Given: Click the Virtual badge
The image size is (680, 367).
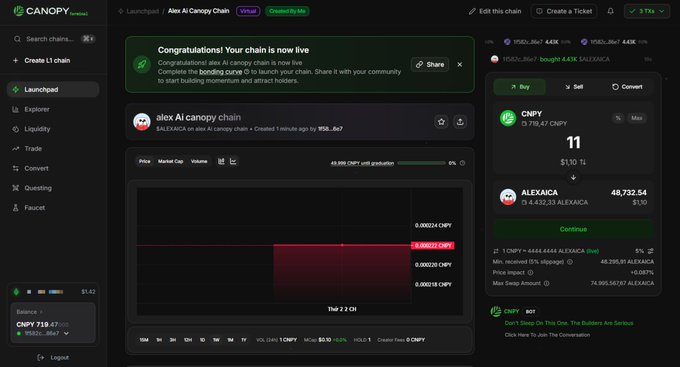Looking at the screenshot, I should click(x=248, y=11).
